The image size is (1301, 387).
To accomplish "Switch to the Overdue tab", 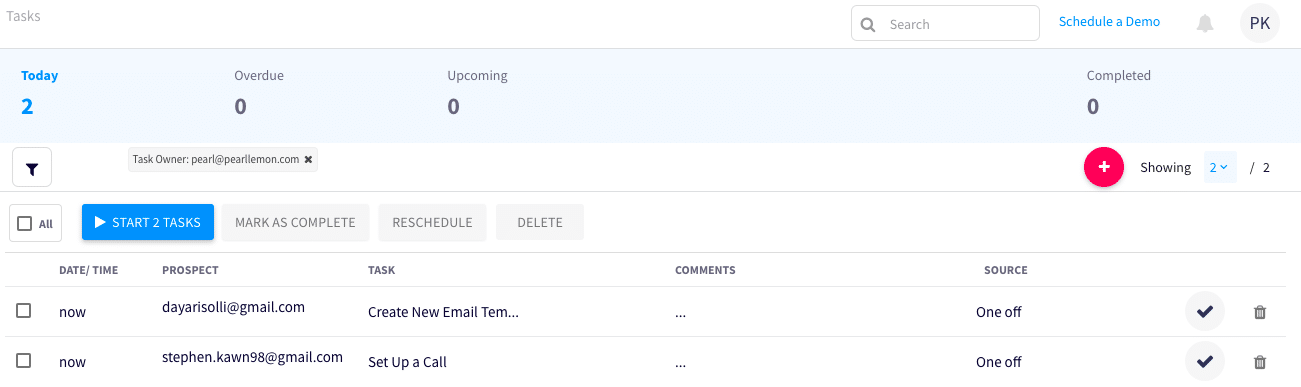I will pyautogui.click(x=259, y=93).
